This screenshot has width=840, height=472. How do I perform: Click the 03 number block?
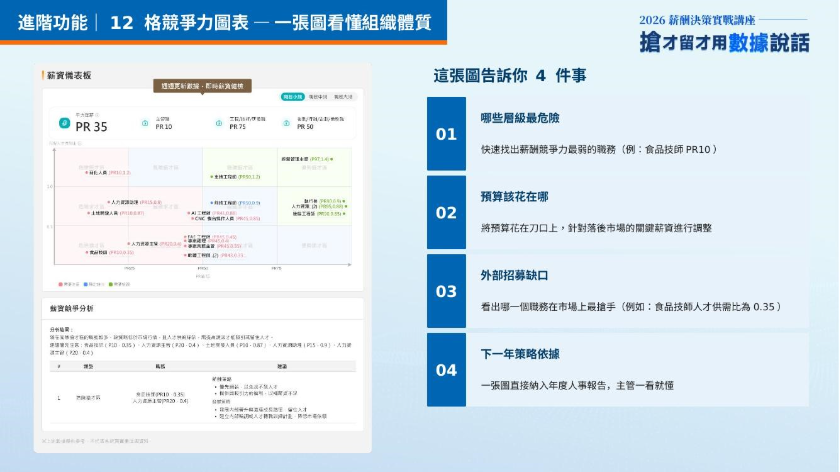tap(446, 291)
